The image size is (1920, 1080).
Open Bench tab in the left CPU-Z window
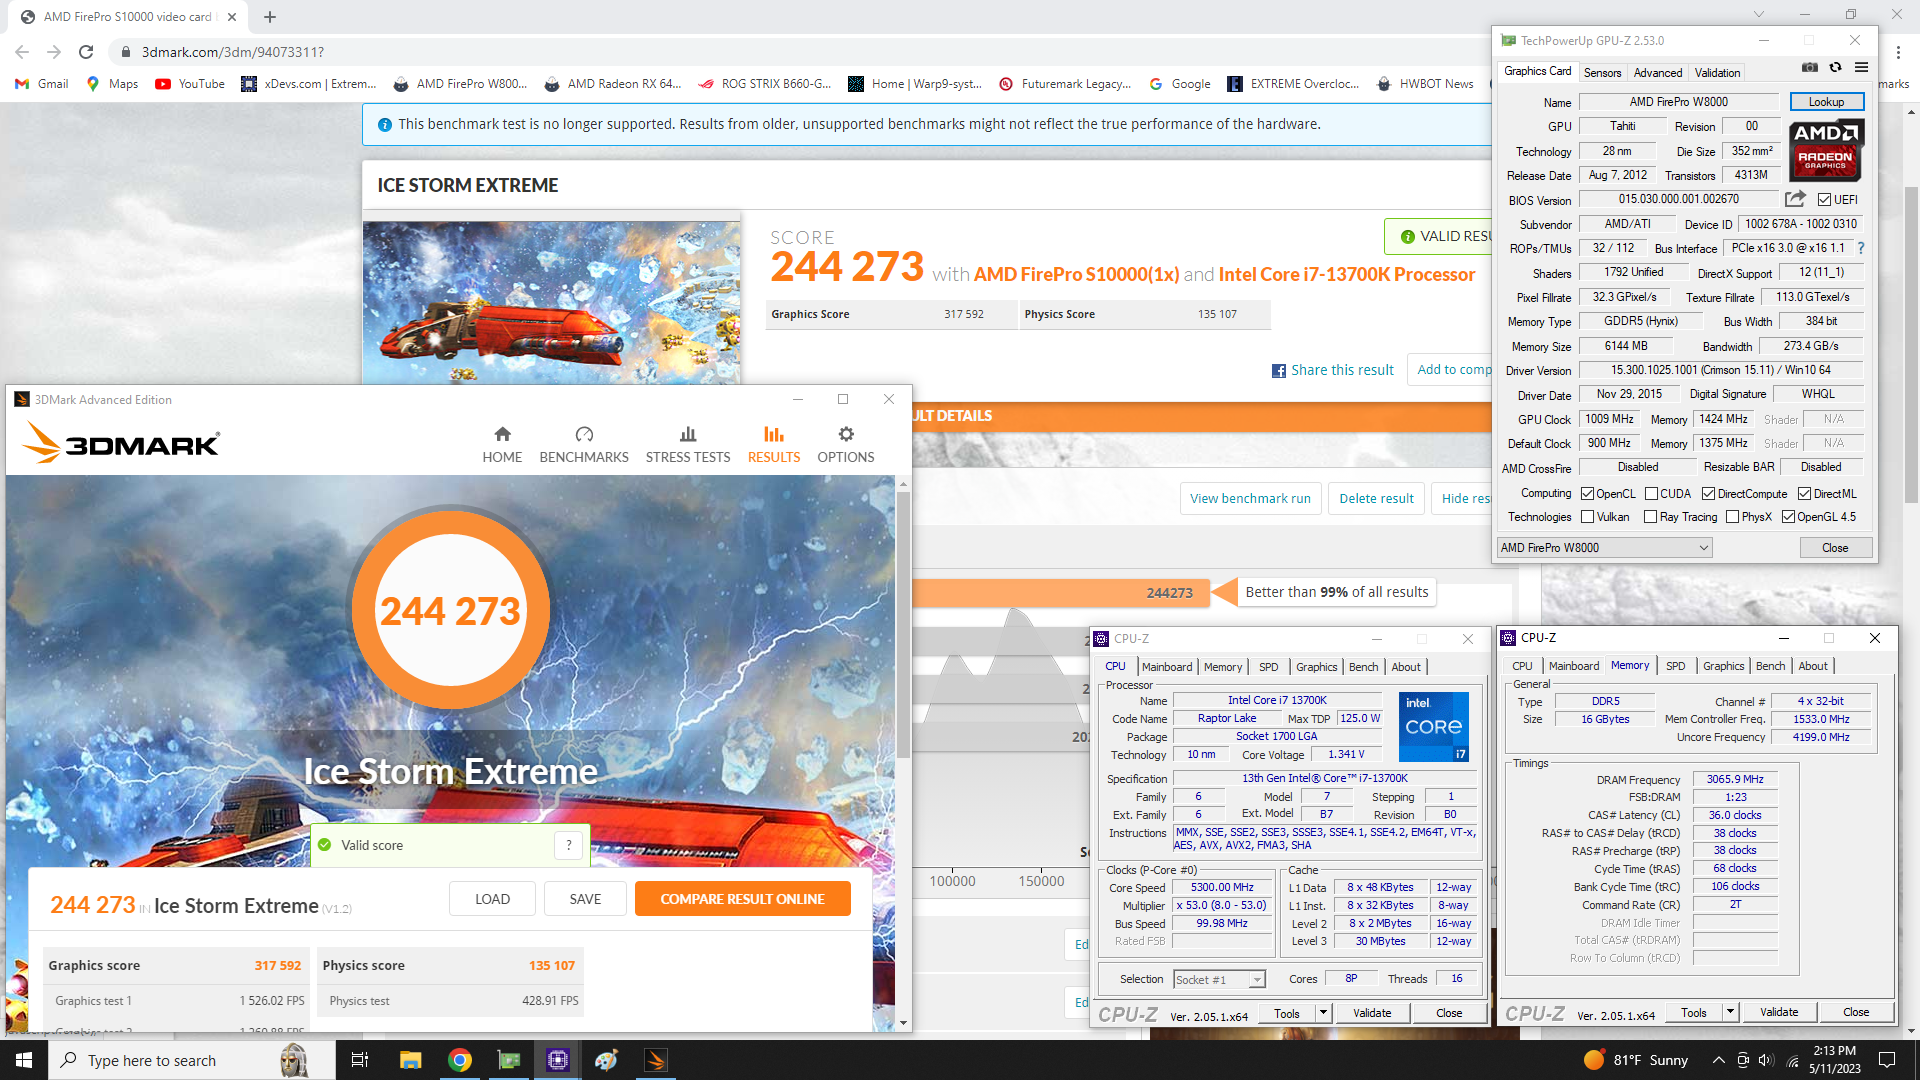[1363, 667]
